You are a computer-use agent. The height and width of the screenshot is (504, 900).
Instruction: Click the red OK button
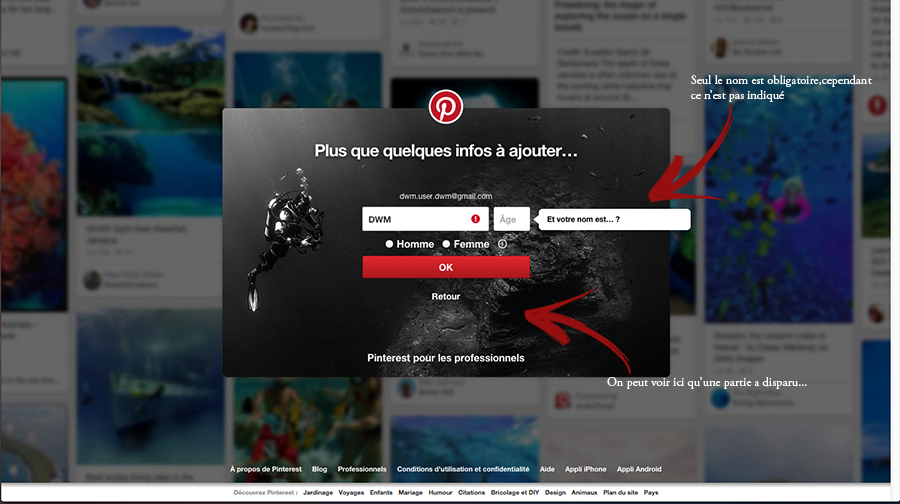446,267
